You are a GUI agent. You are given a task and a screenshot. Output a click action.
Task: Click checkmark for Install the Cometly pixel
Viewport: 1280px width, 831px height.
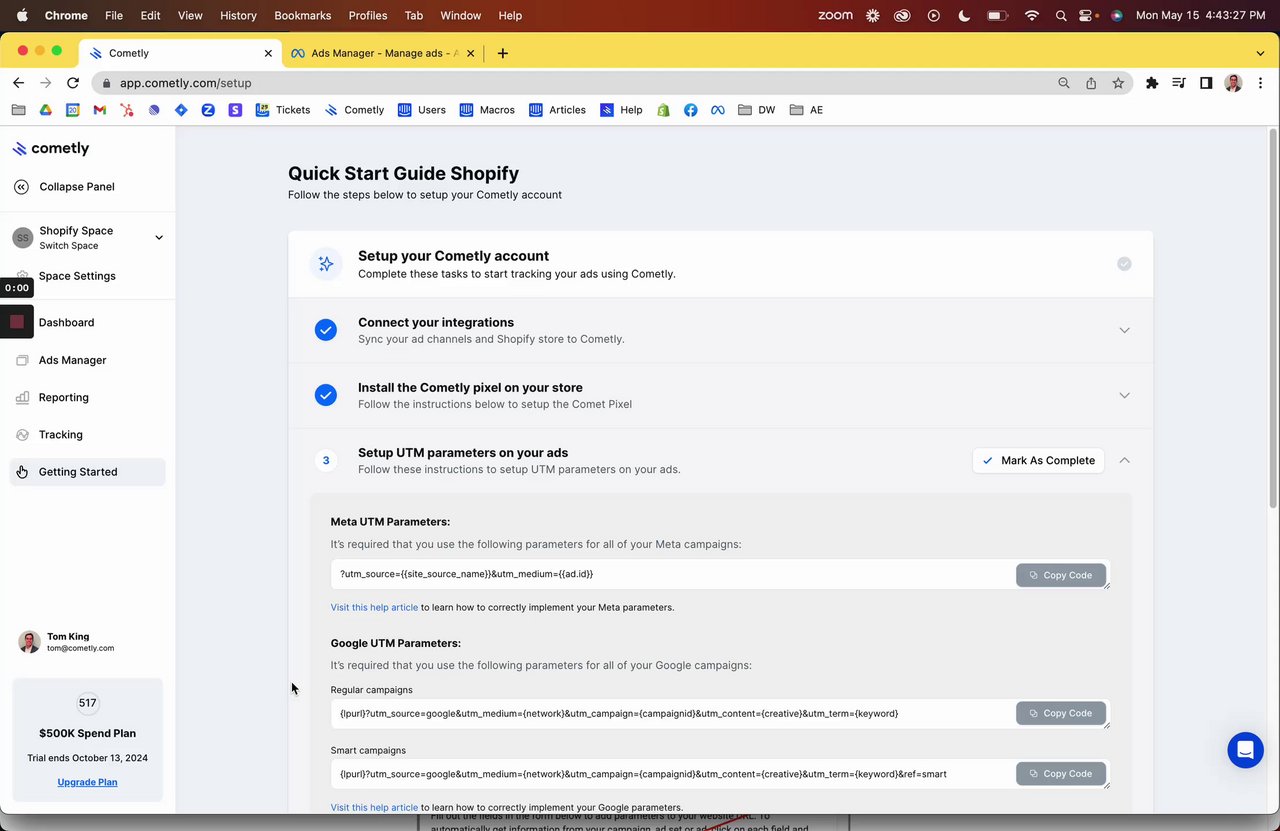[326, 395]
